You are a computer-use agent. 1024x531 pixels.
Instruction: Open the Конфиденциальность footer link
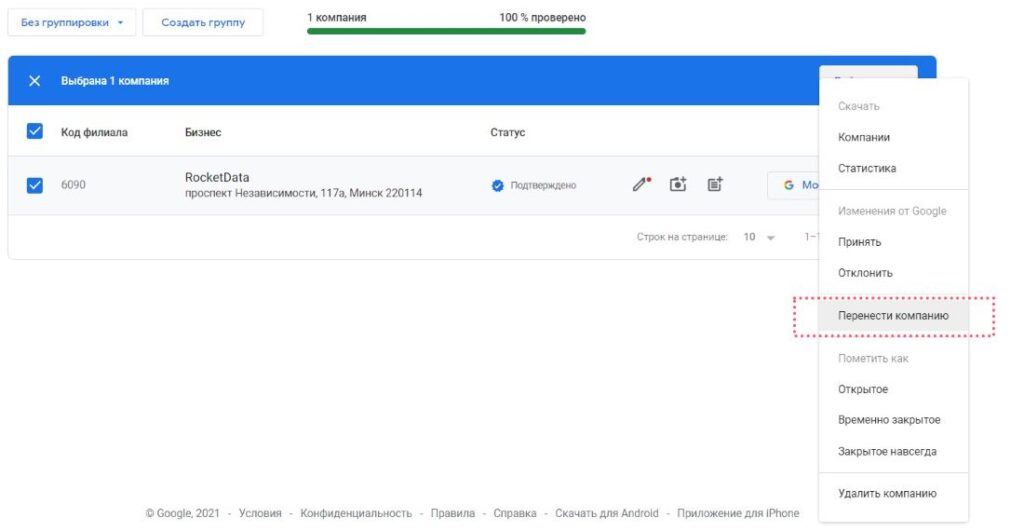(356, 513)
